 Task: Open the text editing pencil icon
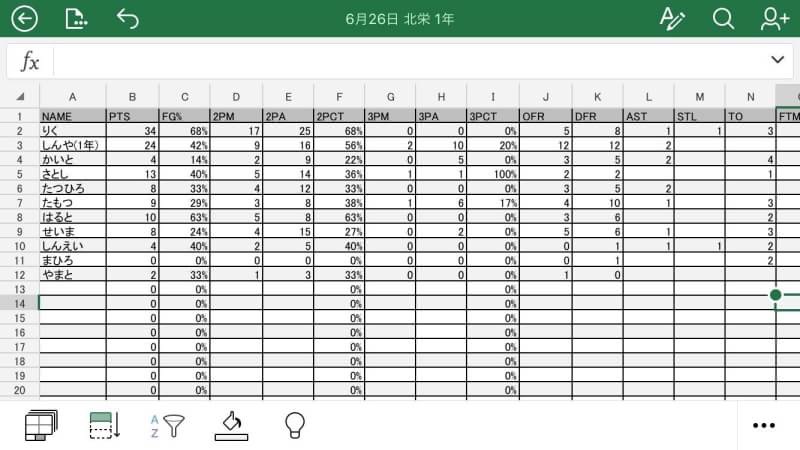(672, 19)
